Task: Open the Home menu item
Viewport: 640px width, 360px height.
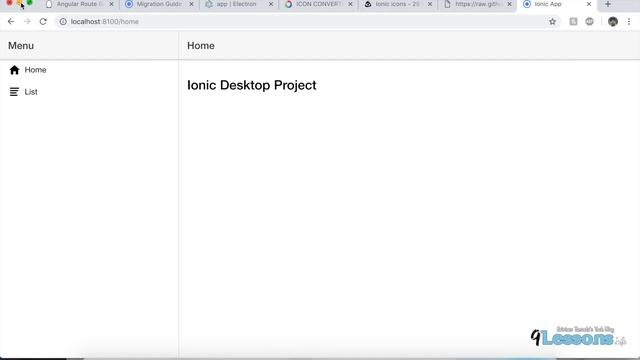Action: 89,70
